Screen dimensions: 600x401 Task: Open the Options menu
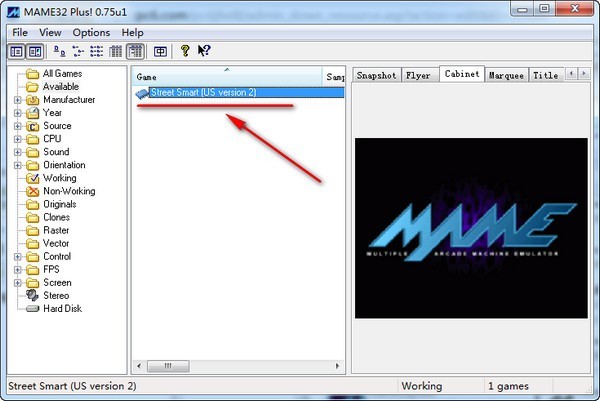click(91, 33)
